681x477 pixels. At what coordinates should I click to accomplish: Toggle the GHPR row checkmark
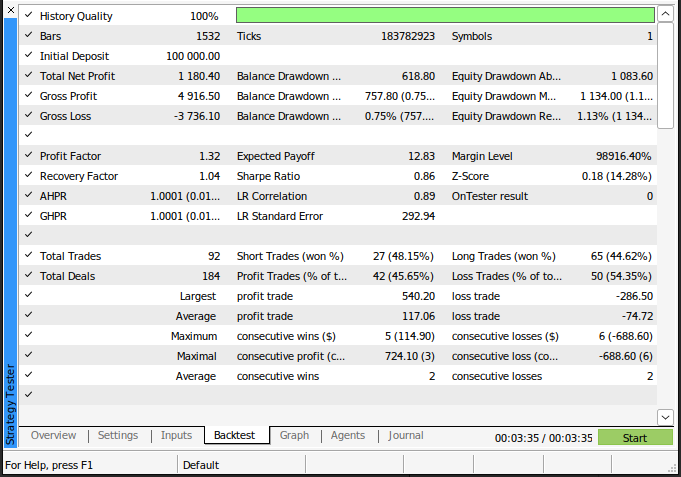[29, 215]
